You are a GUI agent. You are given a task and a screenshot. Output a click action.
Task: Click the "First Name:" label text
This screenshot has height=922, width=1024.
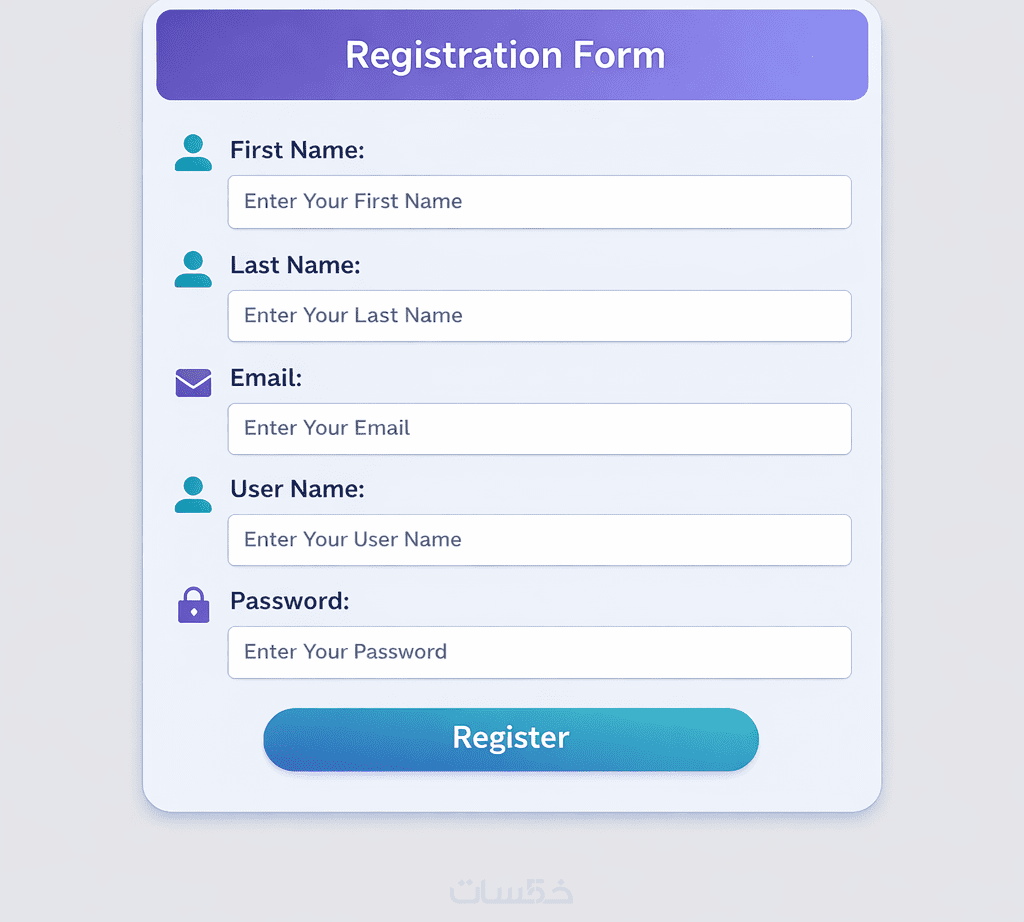click(297, 150)
